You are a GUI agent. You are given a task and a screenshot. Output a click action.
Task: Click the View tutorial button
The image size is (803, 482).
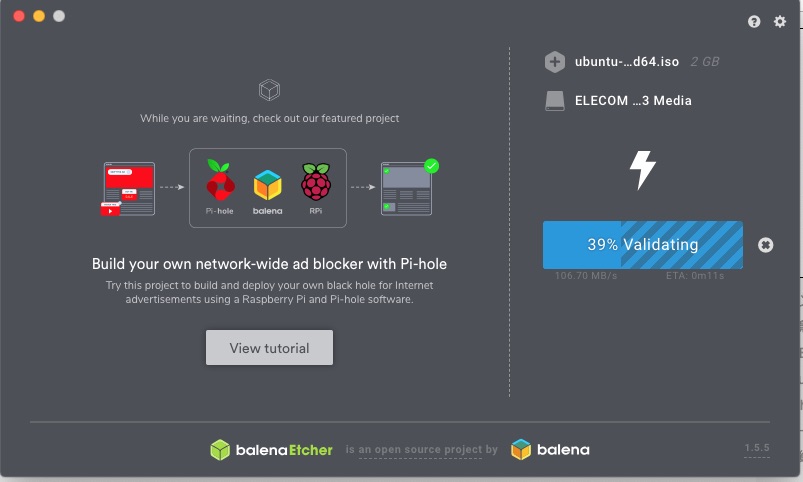[x=269, y=348]
